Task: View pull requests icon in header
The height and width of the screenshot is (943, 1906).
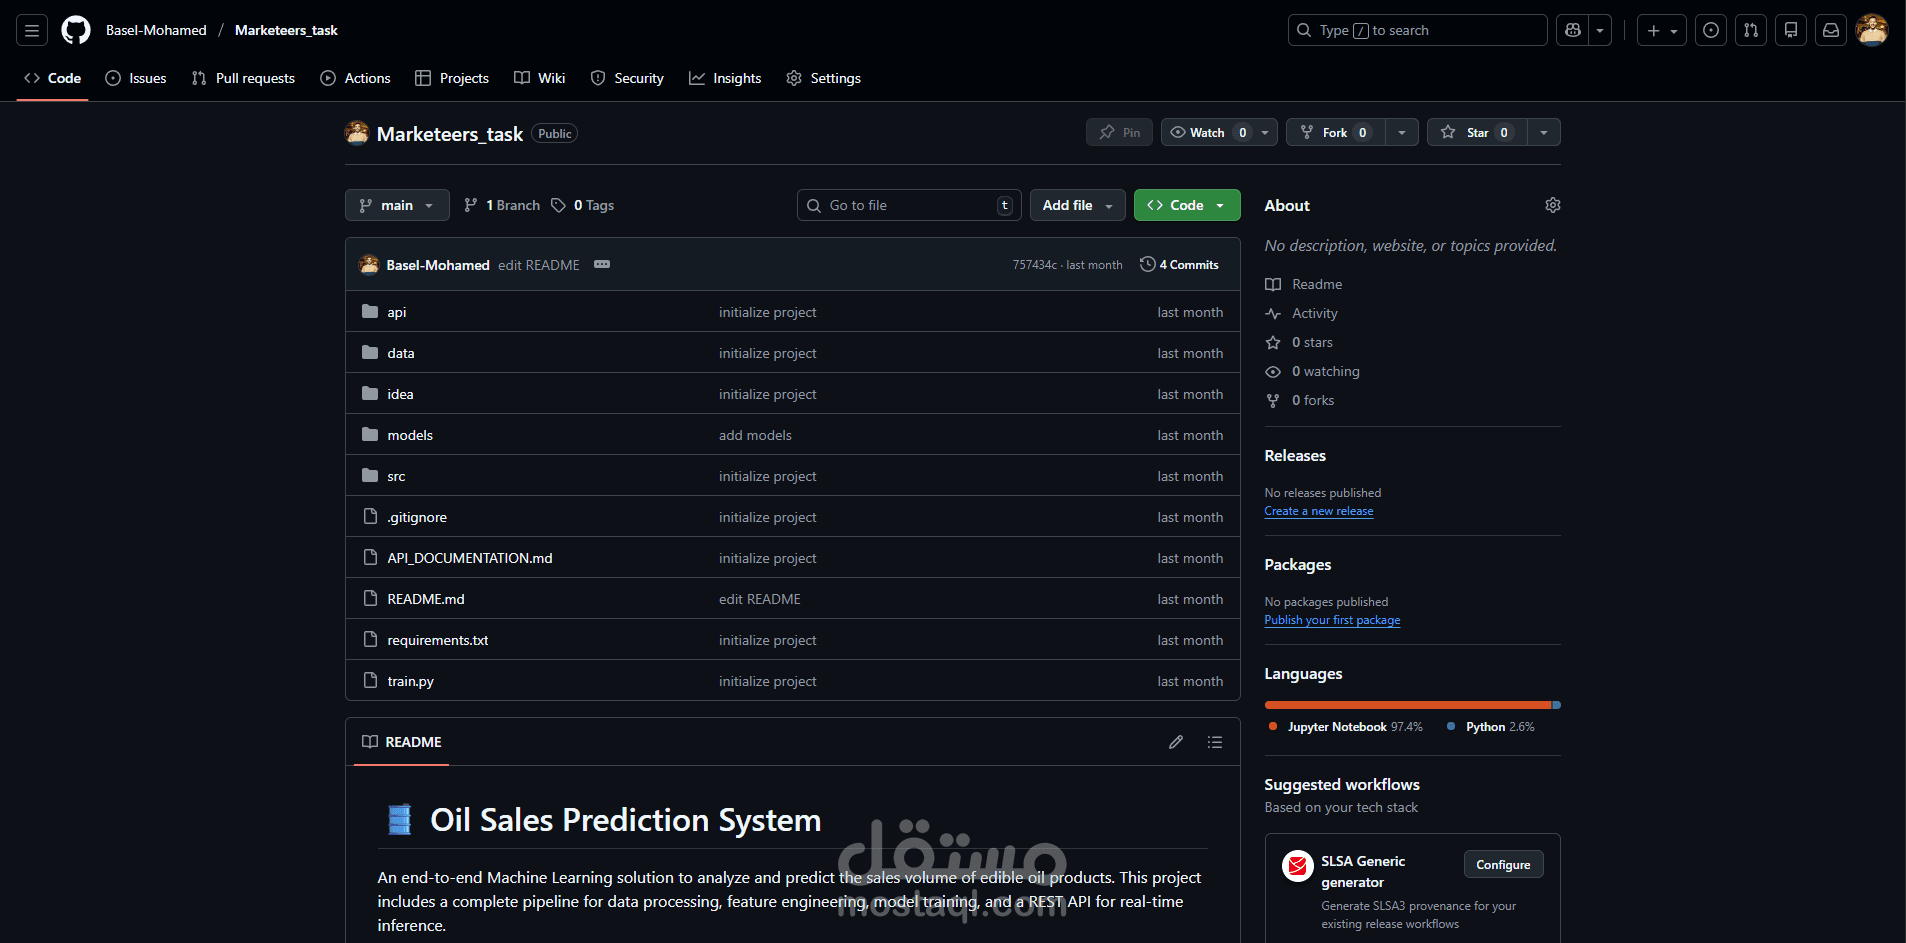Action: coord(1750,30)
